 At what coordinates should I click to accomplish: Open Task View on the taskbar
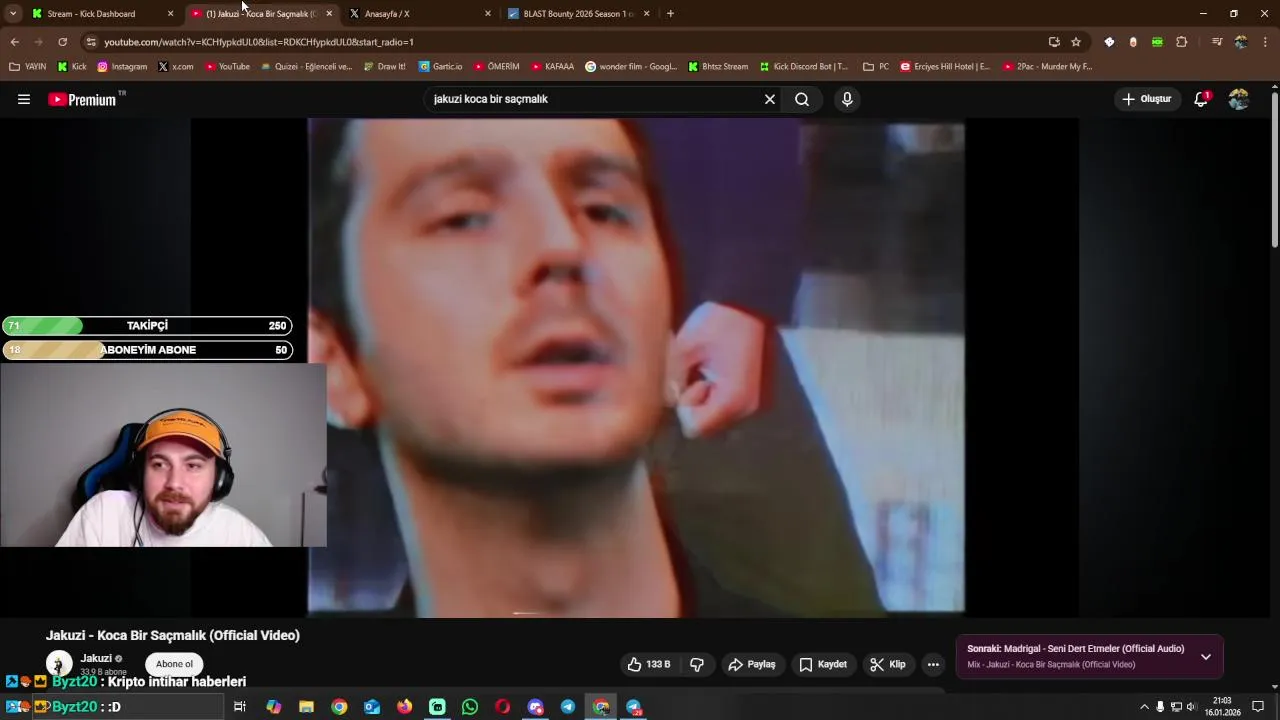(x=240, y=707)
